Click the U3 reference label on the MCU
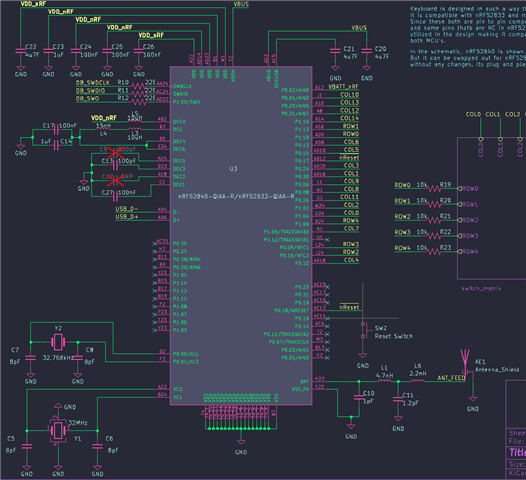526x480 pixels. click(x=233, y=169)
